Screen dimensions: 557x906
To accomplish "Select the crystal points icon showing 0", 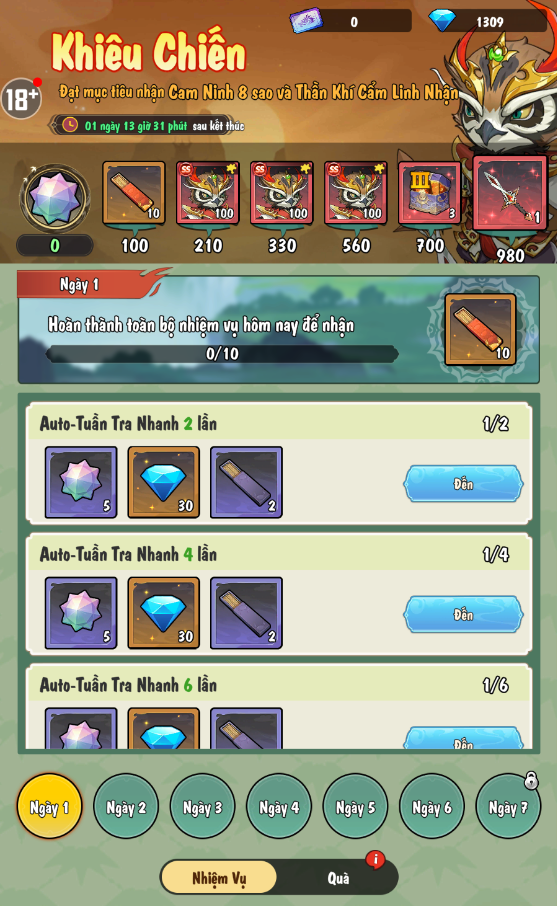I will [54, 198].
